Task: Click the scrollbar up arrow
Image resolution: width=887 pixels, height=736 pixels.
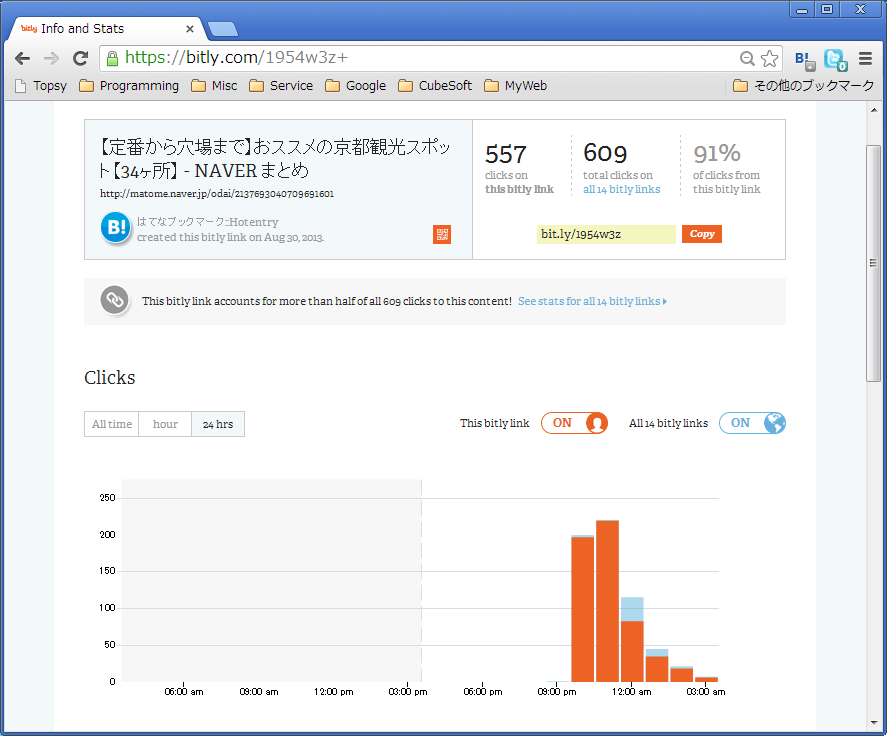Action: click(874, 110)
